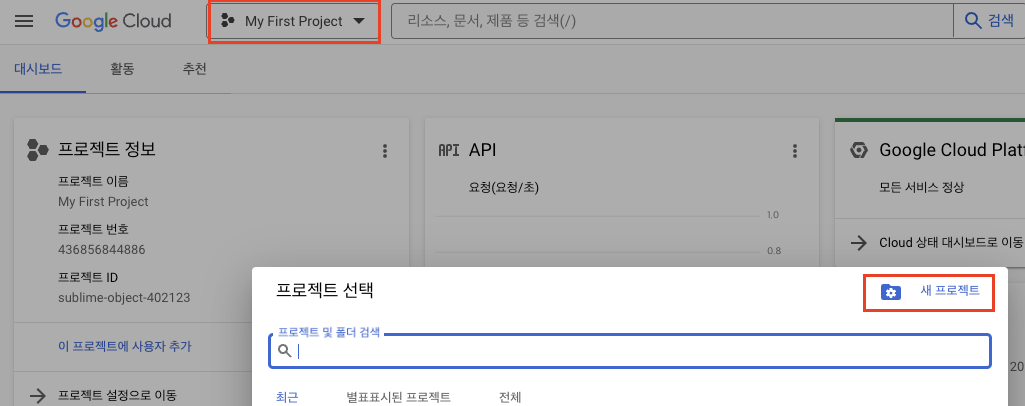The image size is (1025, 406).
Task: Click the 검색 search button
Action: (989, 21)
